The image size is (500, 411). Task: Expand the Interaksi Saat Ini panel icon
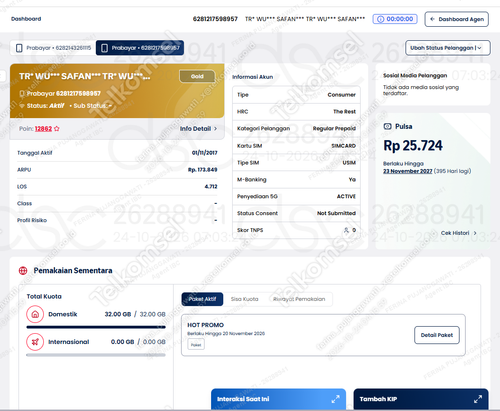(x=335, y=399)
